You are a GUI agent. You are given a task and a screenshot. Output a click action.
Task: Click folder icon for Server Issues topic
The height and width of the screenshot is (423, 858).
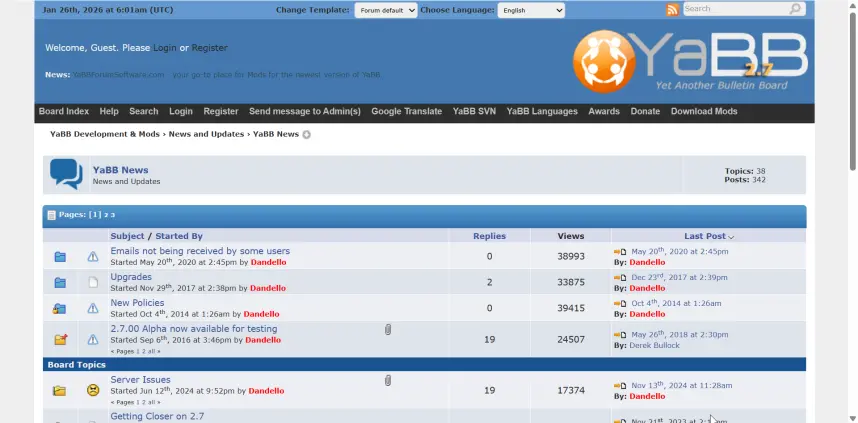pos(60,391)
